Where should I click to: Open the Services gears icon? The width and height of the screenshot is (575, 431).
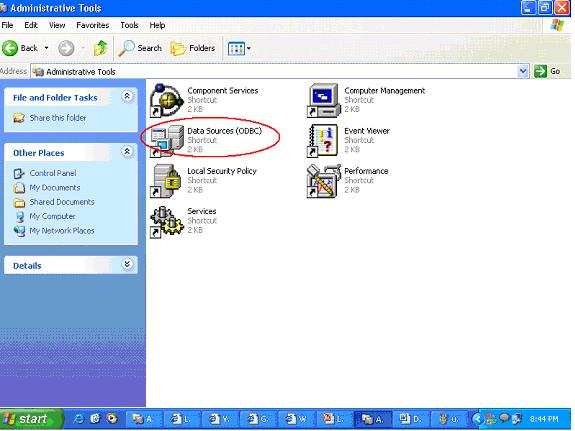point(167,221)
